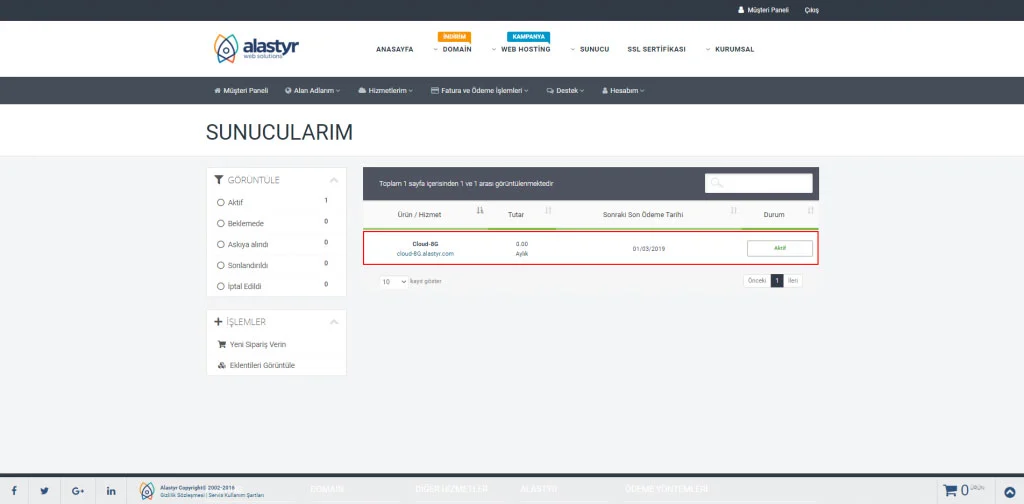Click the Alastyr logo
This screenshot has height=504, width=1024.
click(x=256, y=48)
